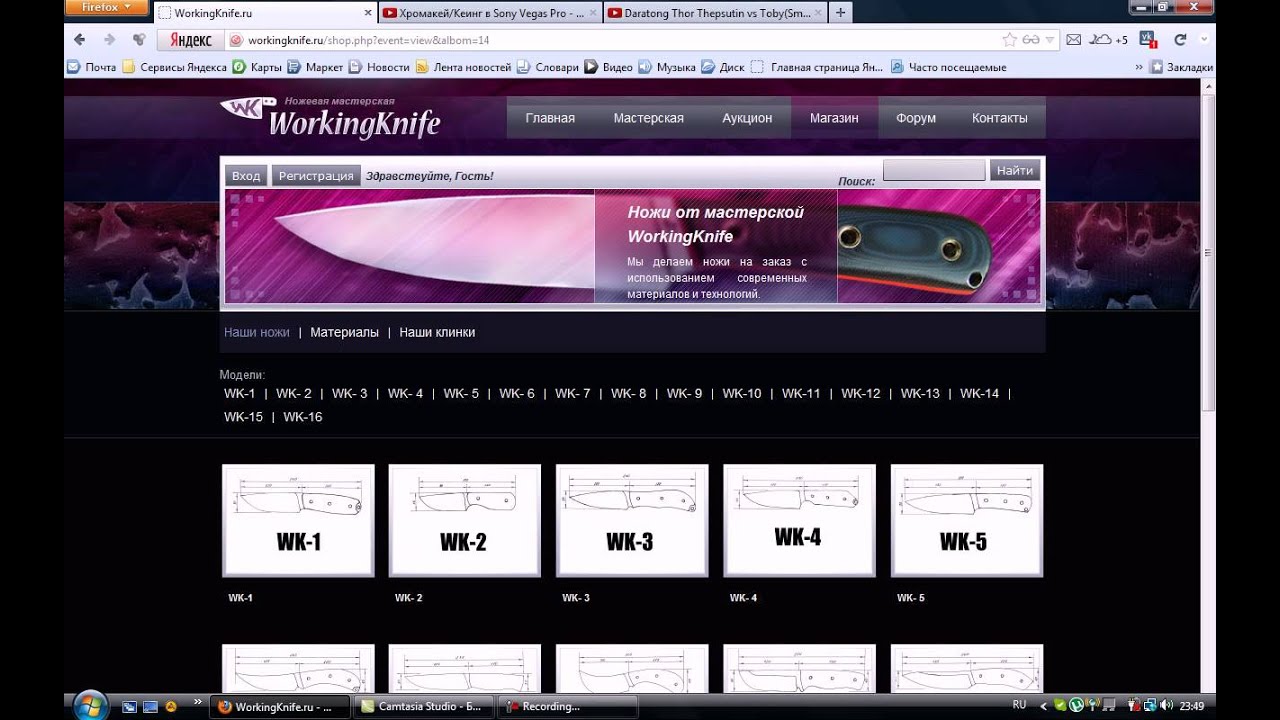Open the WK-1 knife thumbnail
The width and height of the screenshot is (1280, 720).
click(x=298, y=520)
